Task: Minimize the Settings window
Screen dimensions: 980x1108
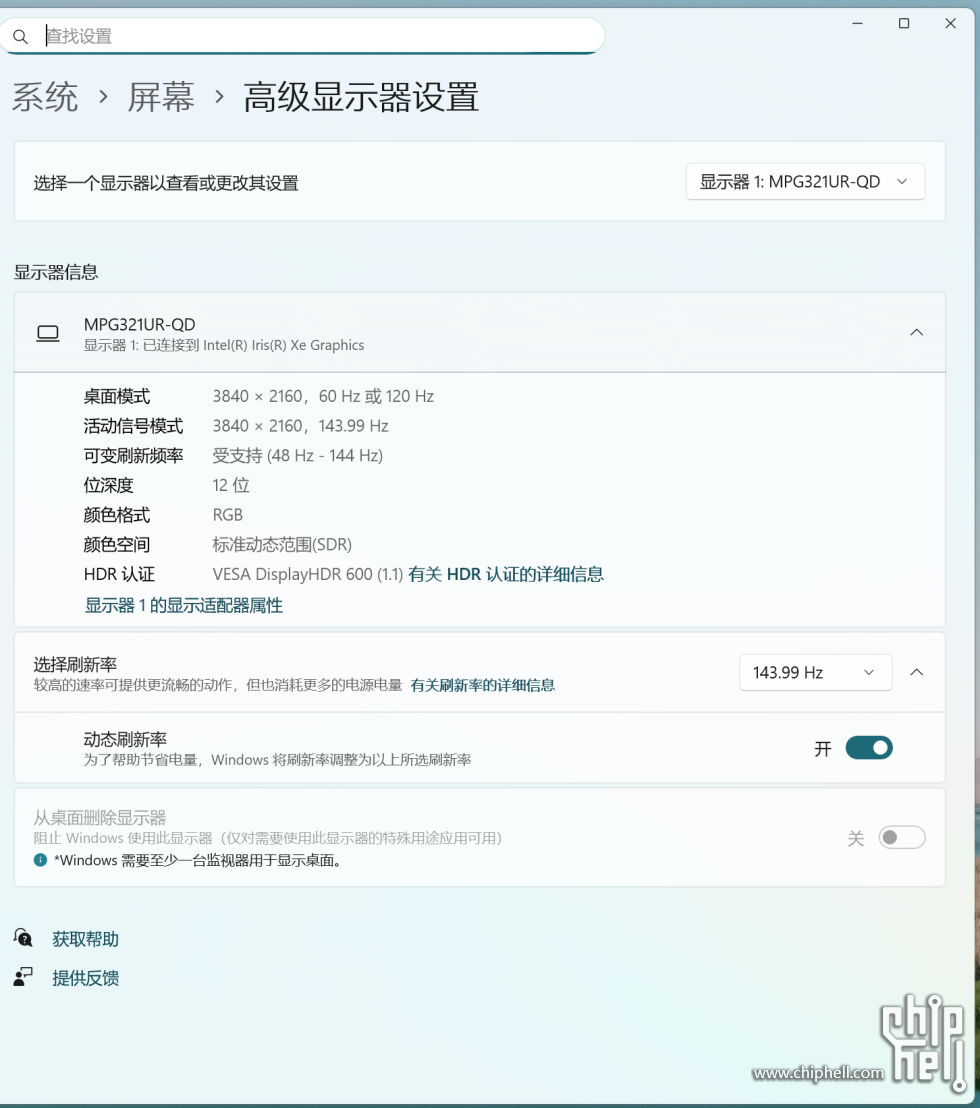Action: pos(858,23)
